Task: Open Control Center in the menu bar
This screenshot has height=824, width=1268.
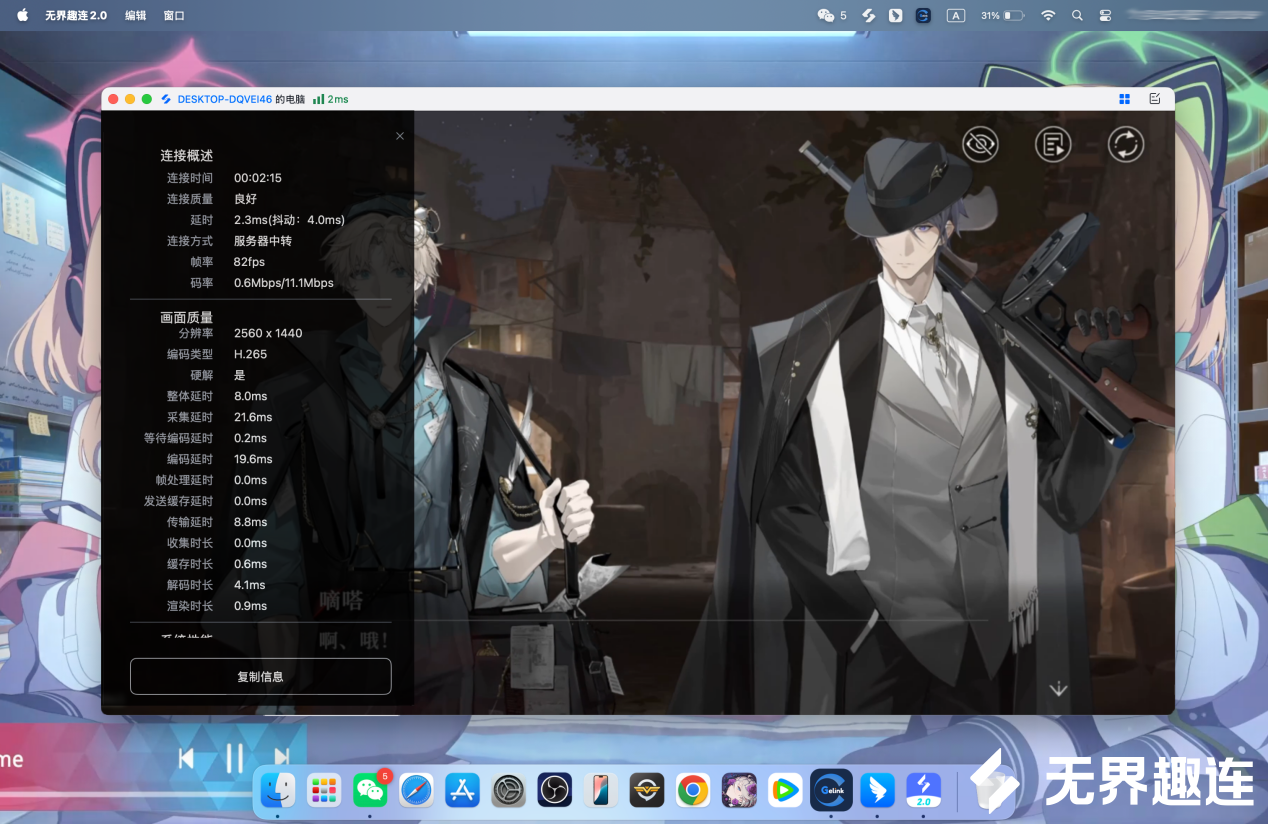Action: [x=1105, y=15]
